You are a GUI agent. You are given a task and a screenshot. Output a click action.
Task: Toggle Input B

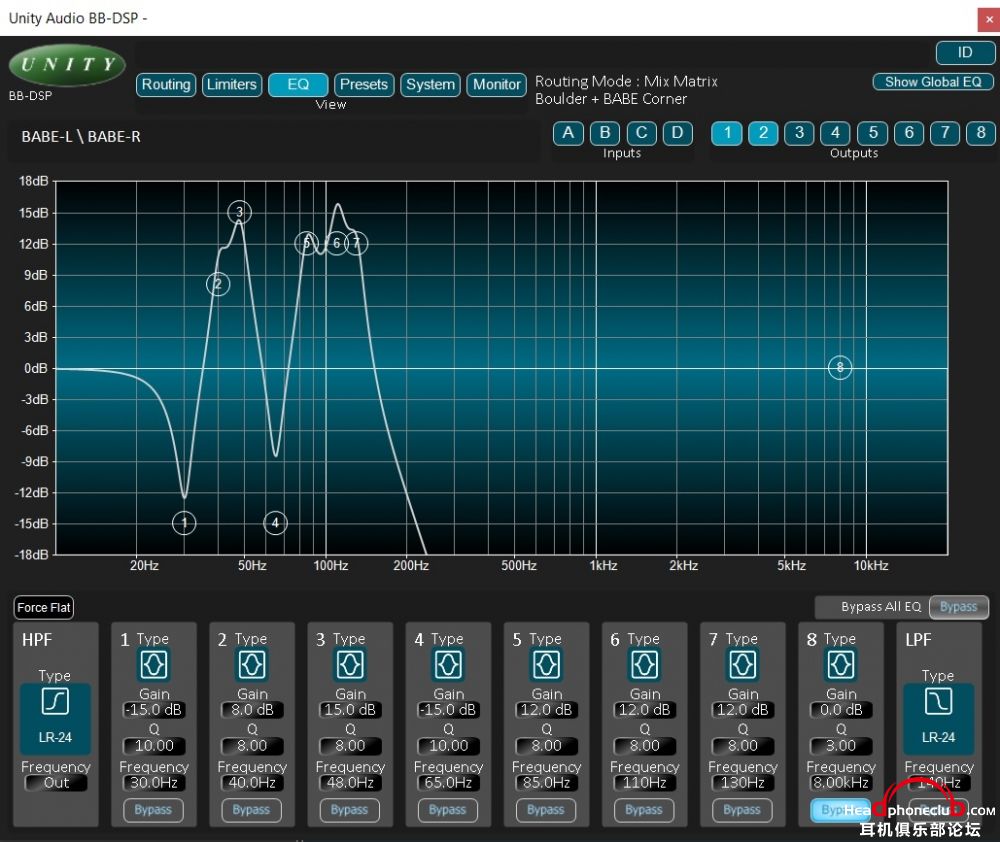tap(605, 133)
